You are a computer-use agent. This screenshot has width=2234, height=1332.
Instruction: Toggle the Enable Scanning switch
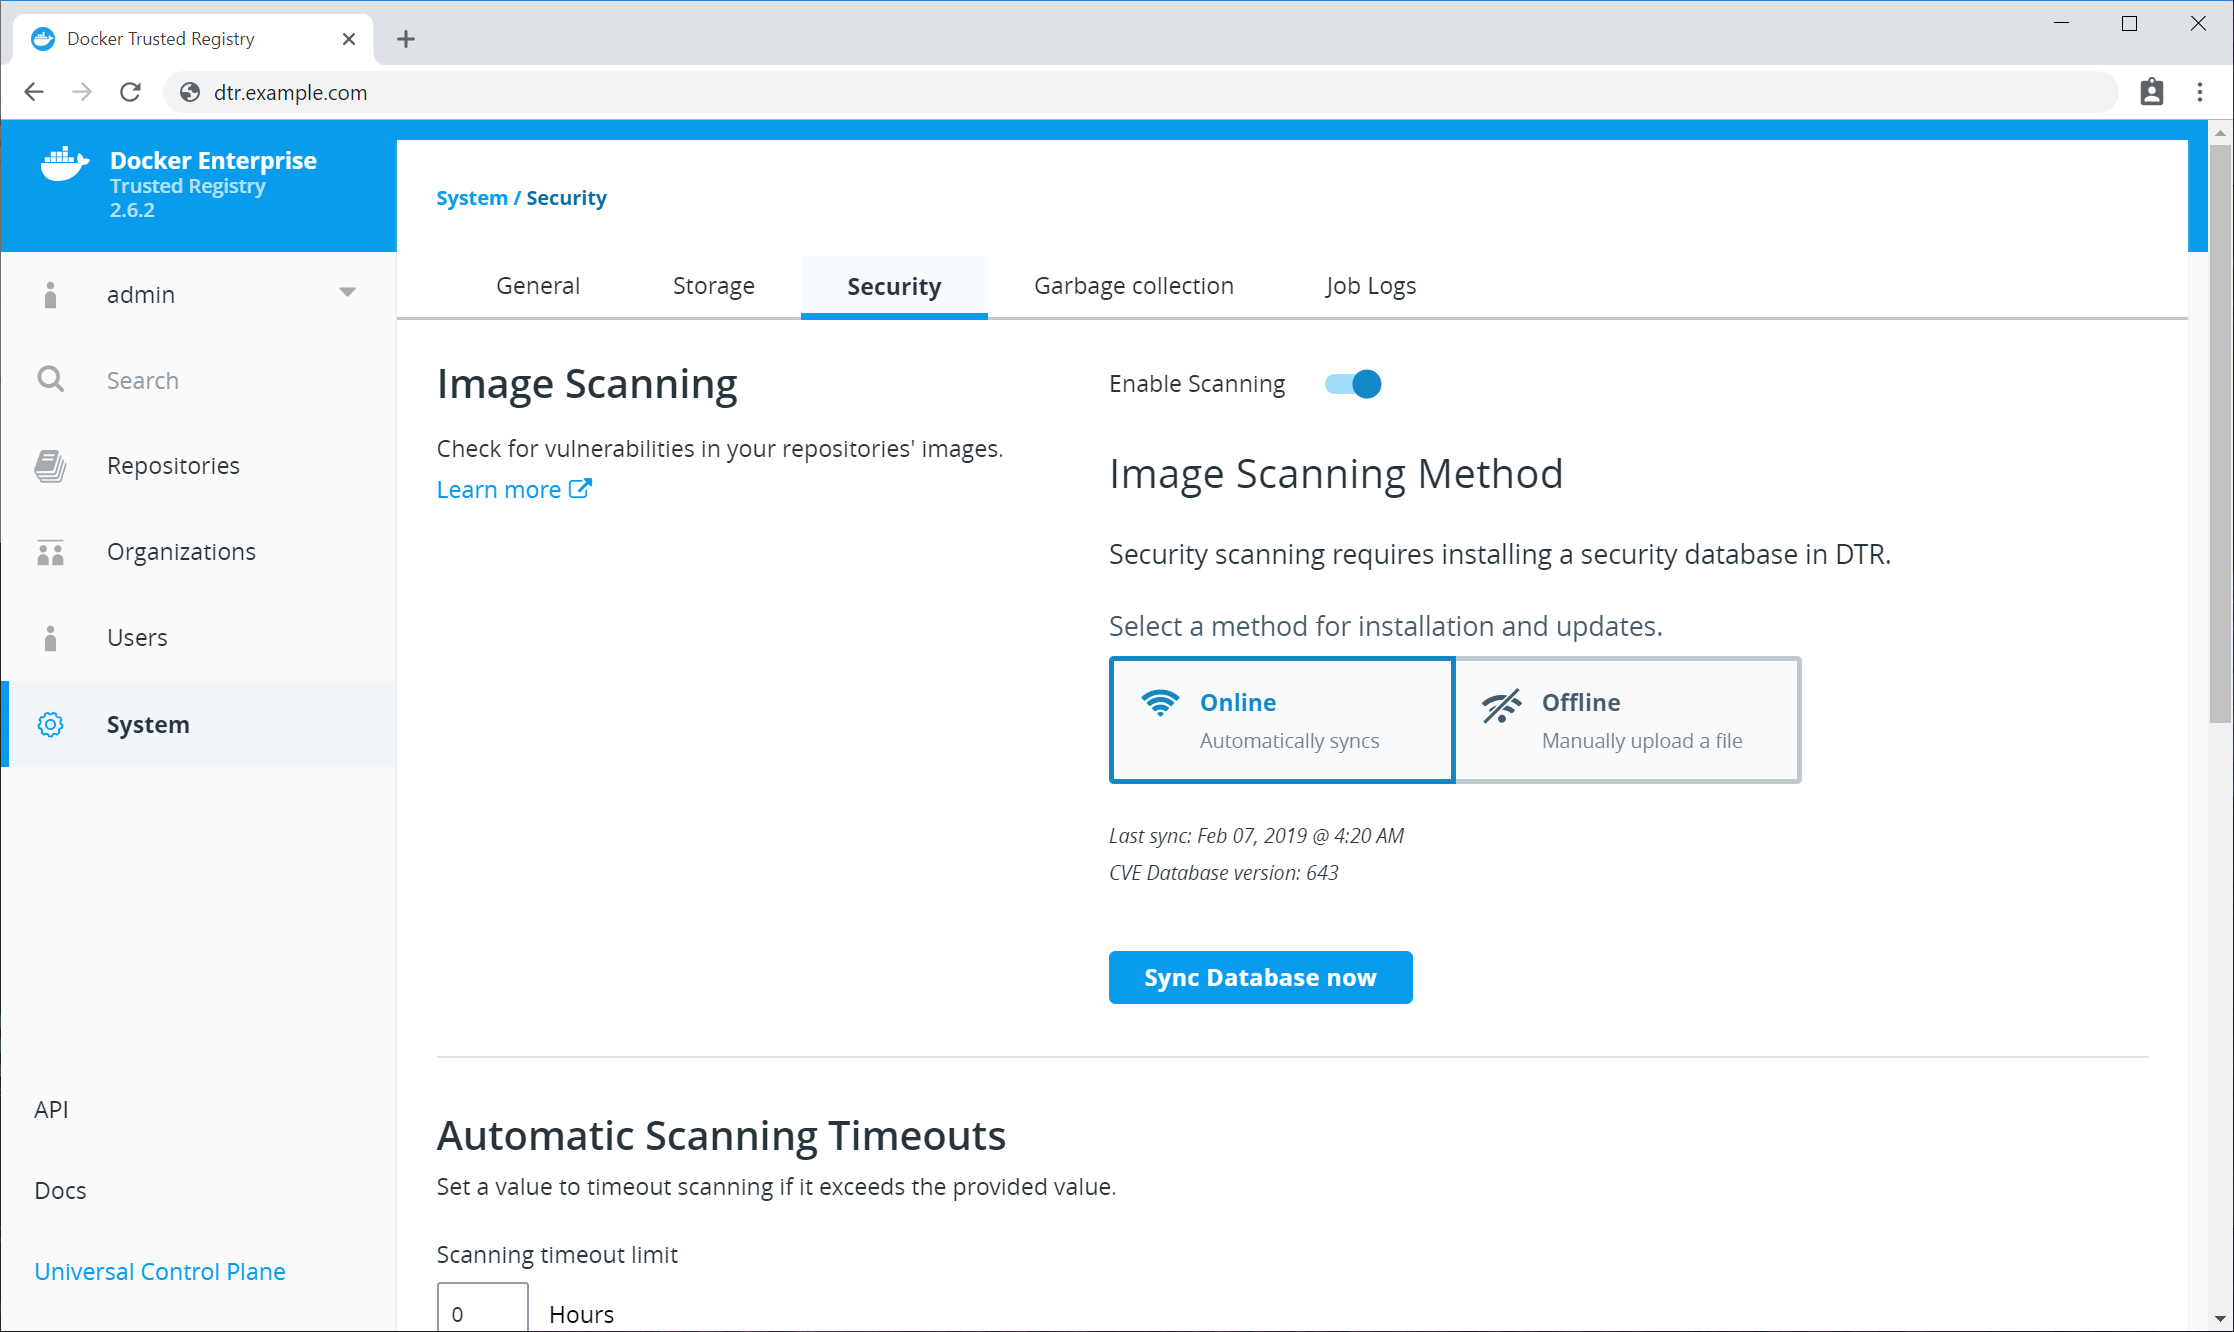click(x=1353, y=384)
